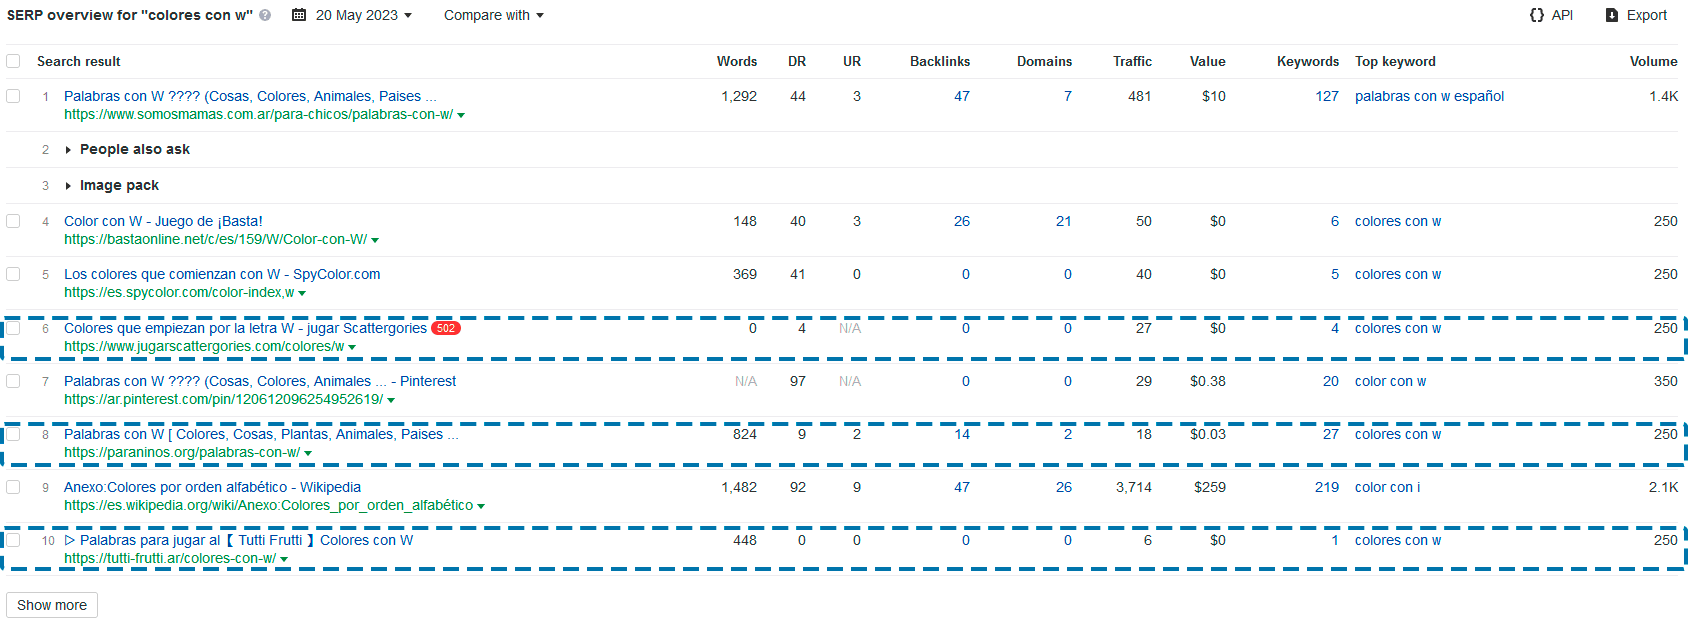Check the box for the Pinterest result

[x=13, y=381]
